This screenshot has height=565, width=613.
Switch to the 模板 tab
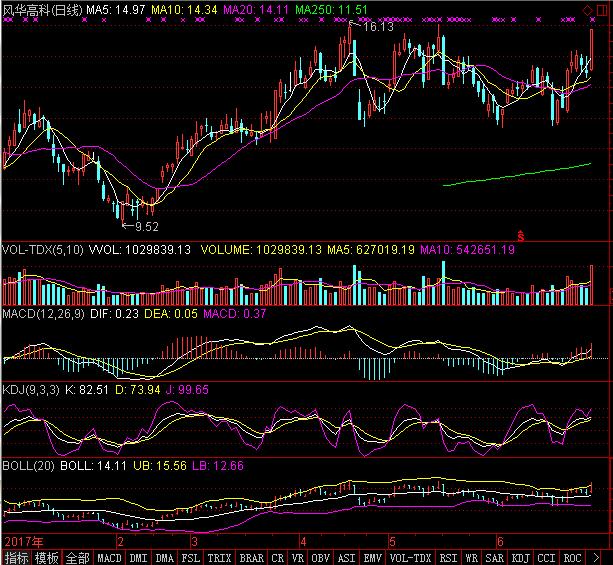click(x=46, y=558)
